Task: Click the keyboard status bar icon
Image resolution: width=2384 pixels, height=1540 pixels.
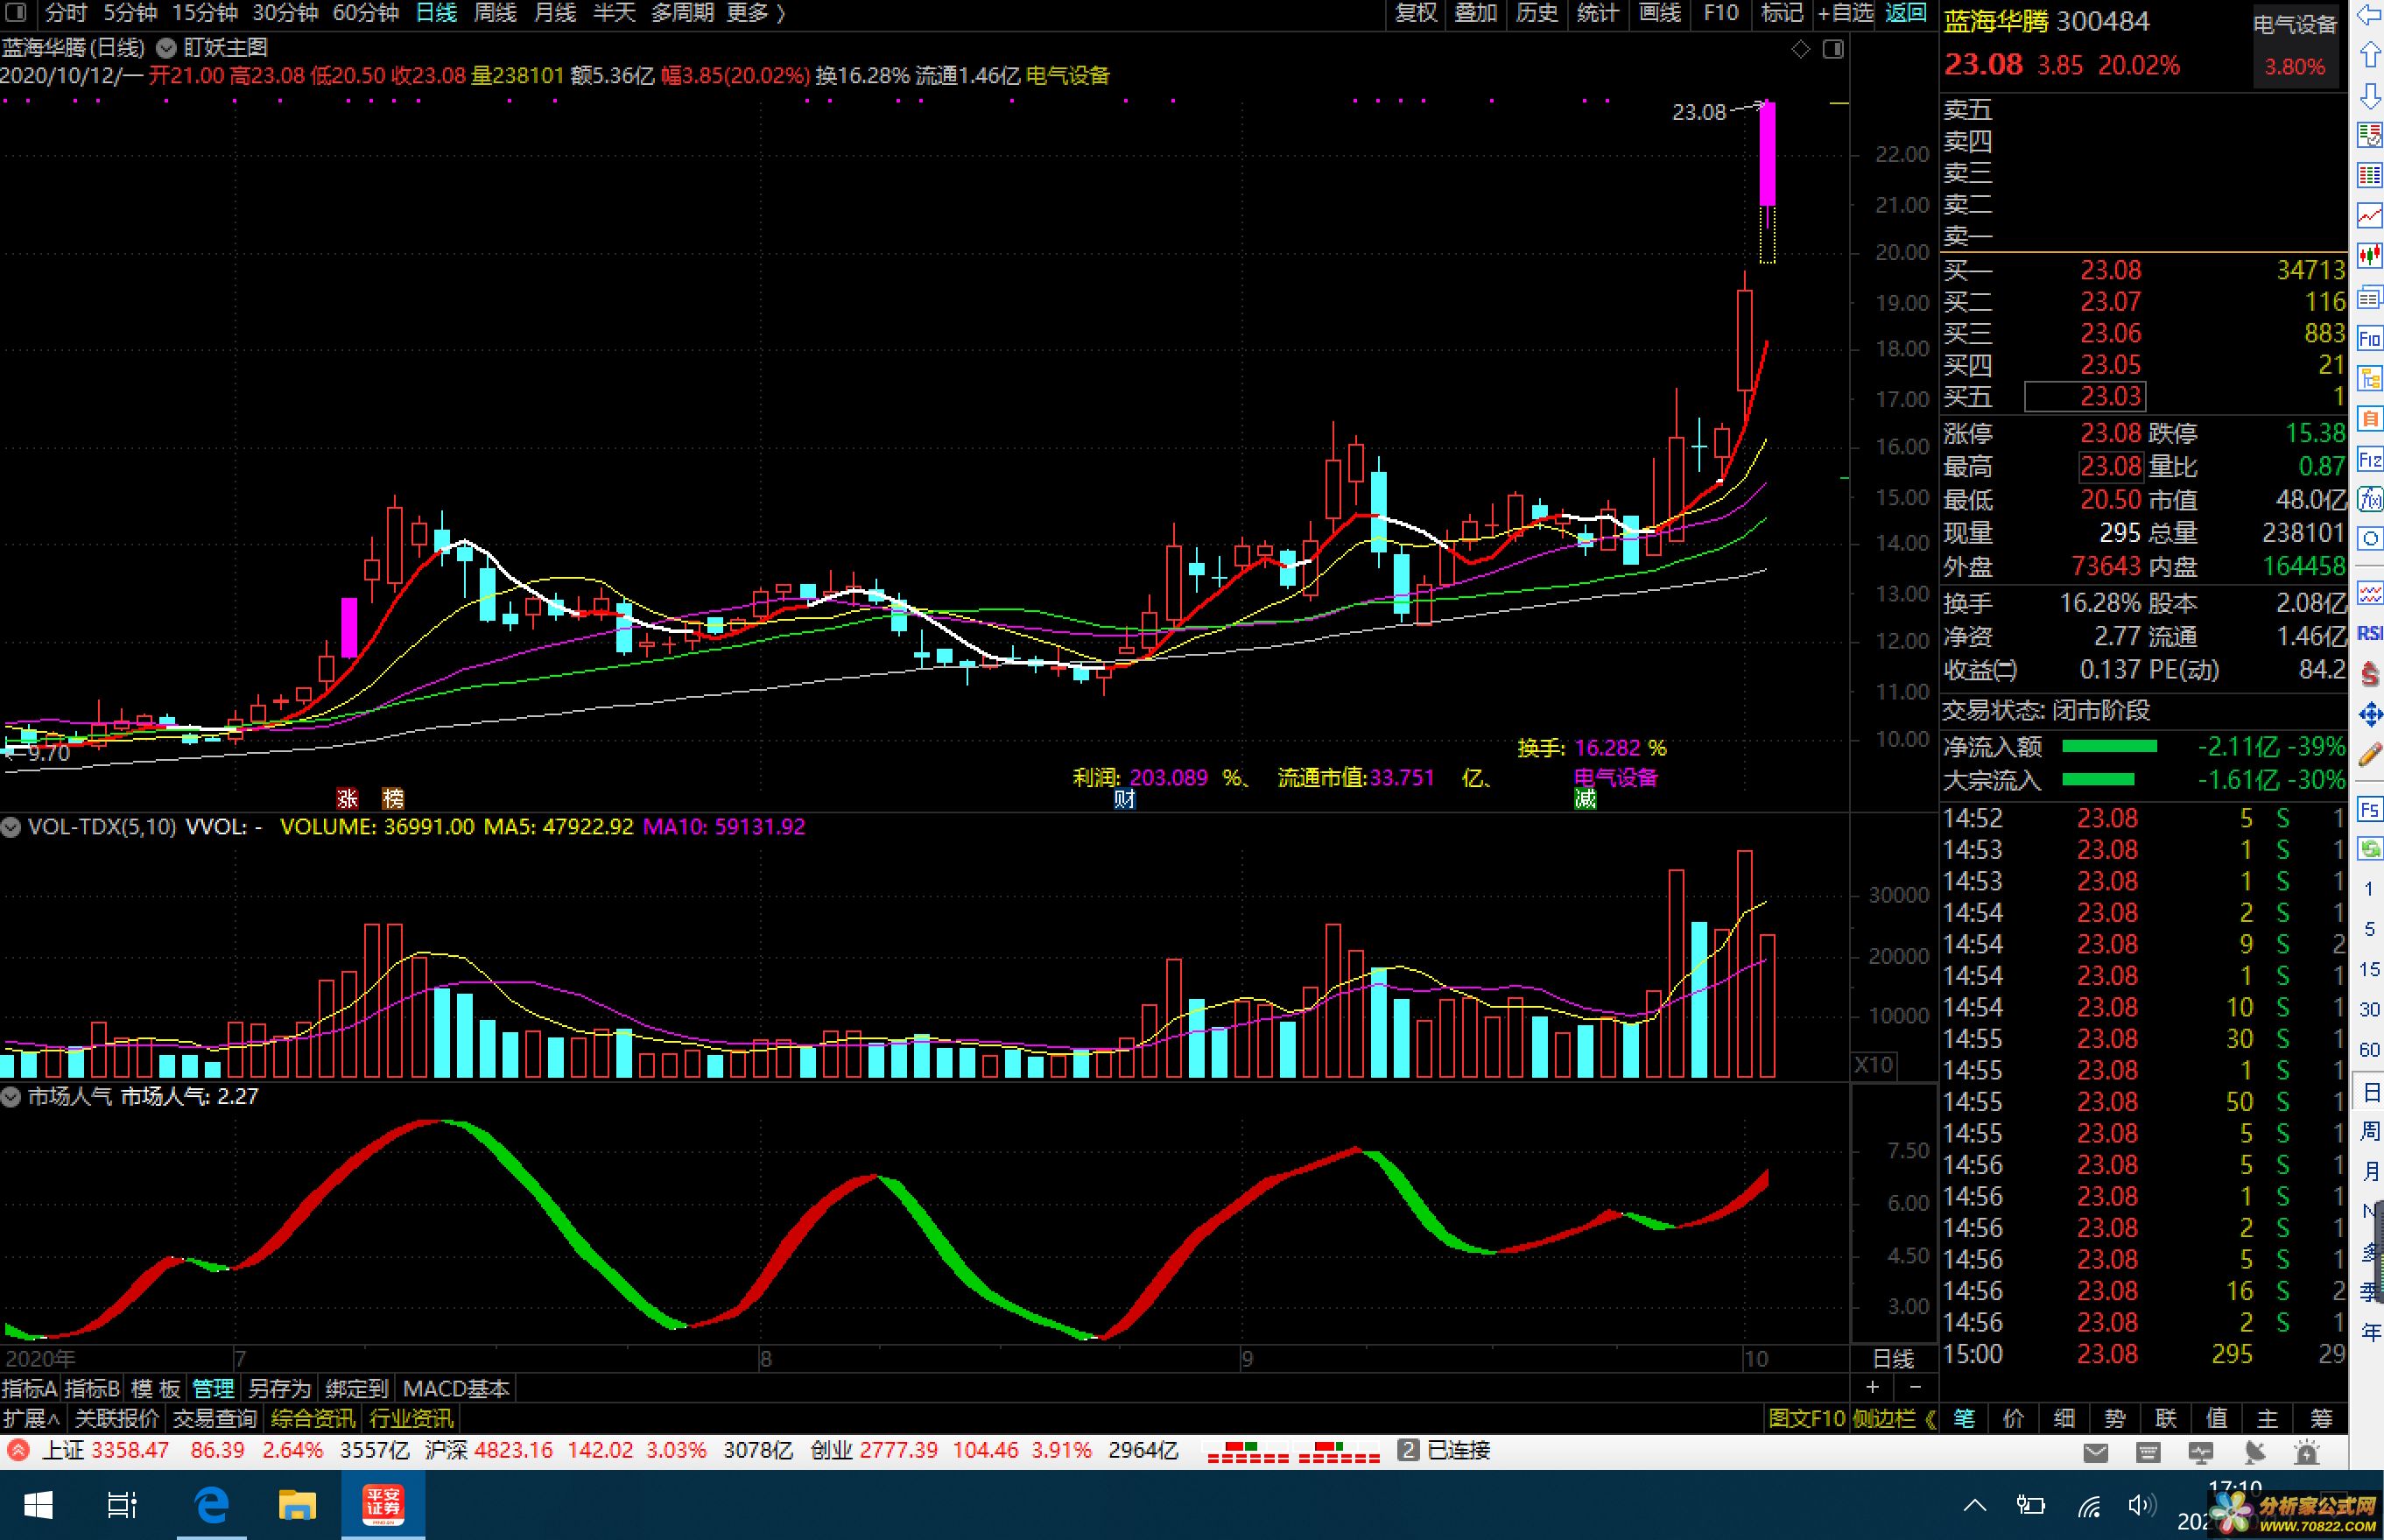Action: 2147,1452
